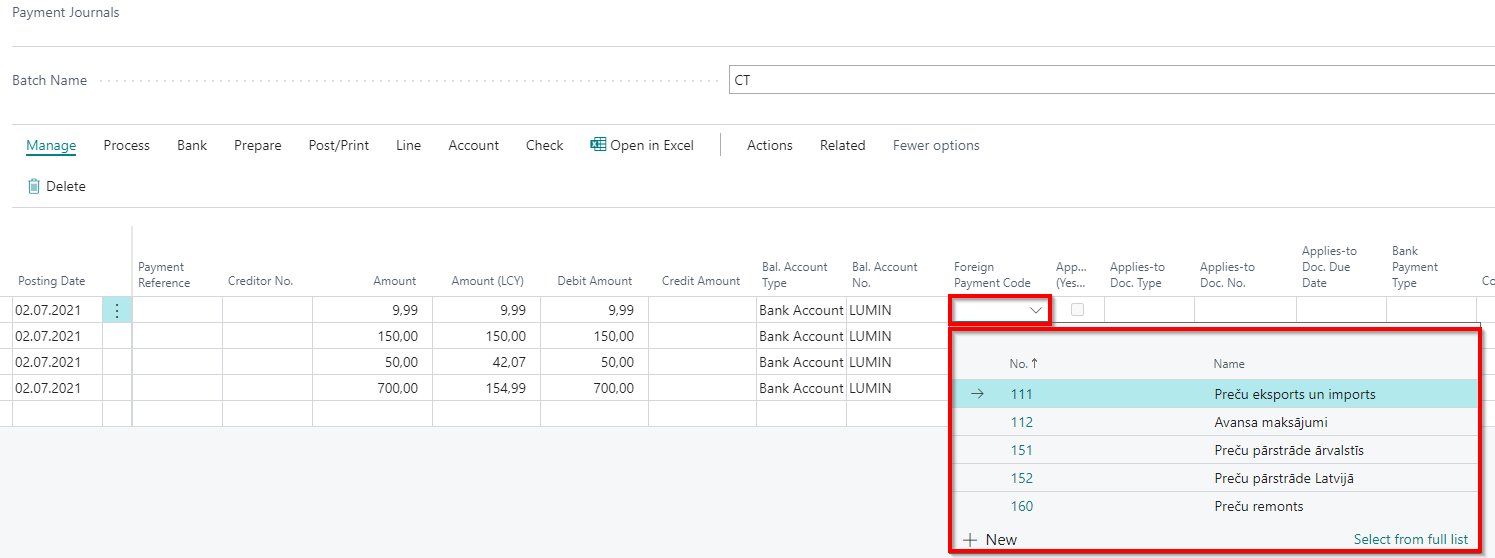1495x558 pixels.
Task: Click Bal. Account Type column header
Action: pos(795,275)
